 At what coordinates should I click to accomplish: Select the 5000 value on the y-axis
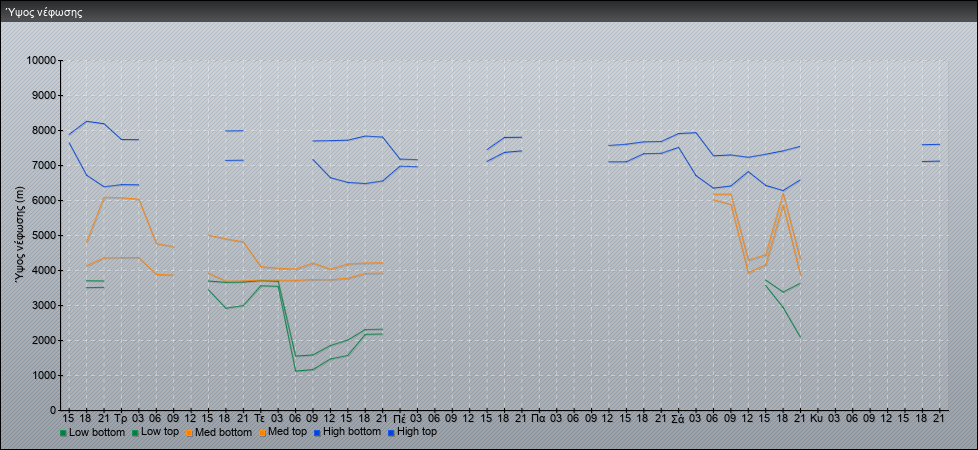44,235
